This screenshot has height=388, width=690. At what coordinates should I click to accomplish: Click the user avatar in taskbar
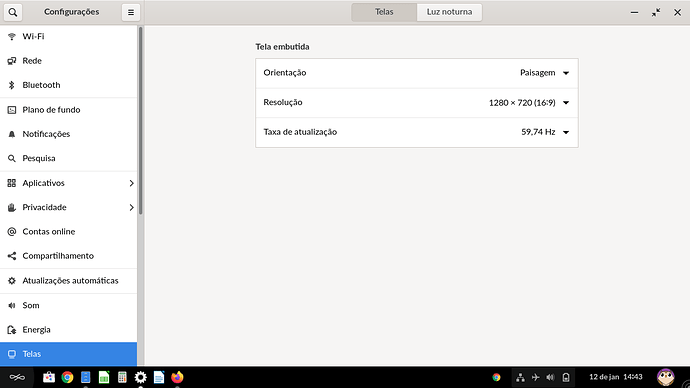click(x=665, y=377)
